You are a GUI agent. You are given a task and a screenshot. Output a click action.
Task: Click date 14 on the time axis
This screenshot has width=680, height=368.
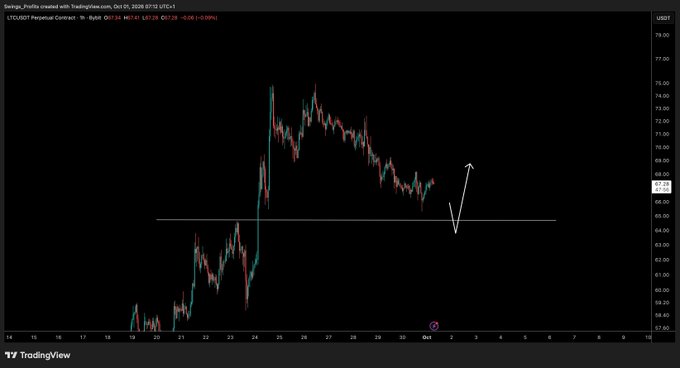coord(9,337)
